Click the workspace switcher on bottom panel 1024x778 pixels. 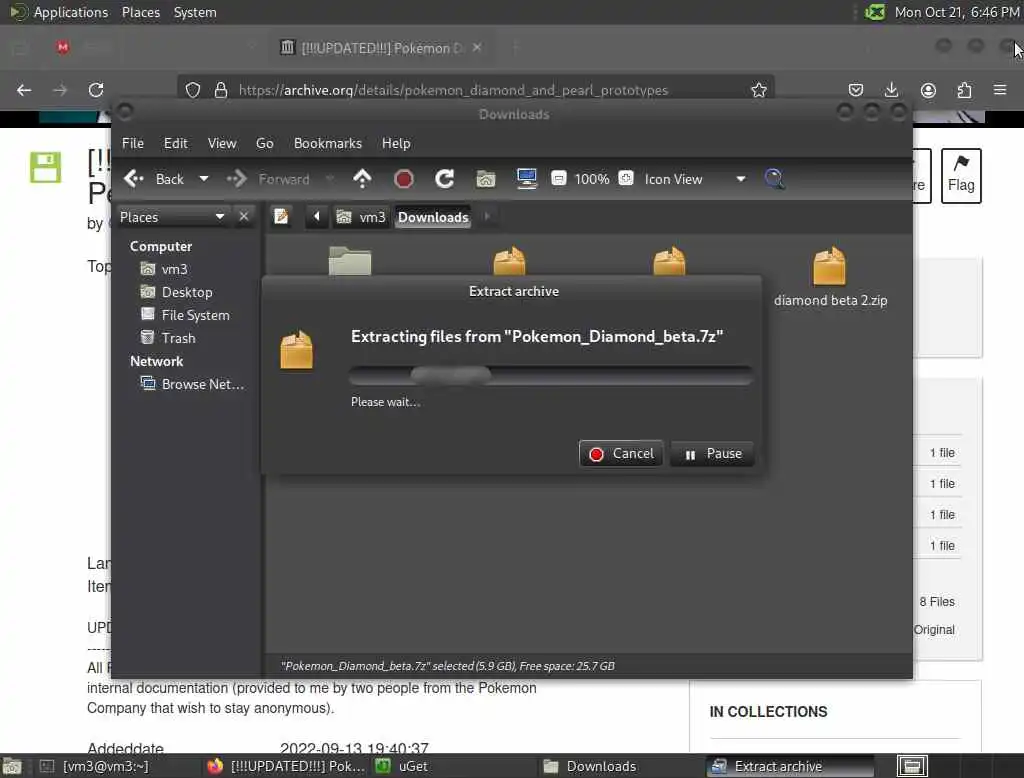(912, 766)
